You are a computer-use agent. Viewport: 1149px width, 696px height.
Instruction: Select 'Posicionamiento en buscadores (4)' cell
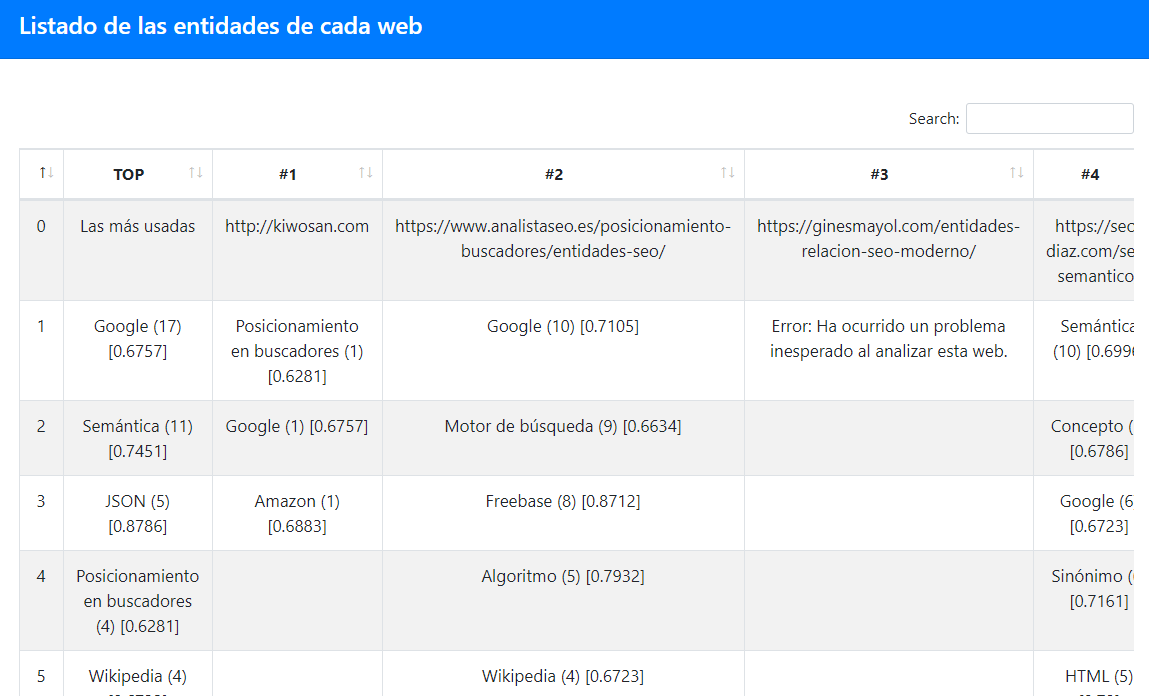[x=138, y=601]
